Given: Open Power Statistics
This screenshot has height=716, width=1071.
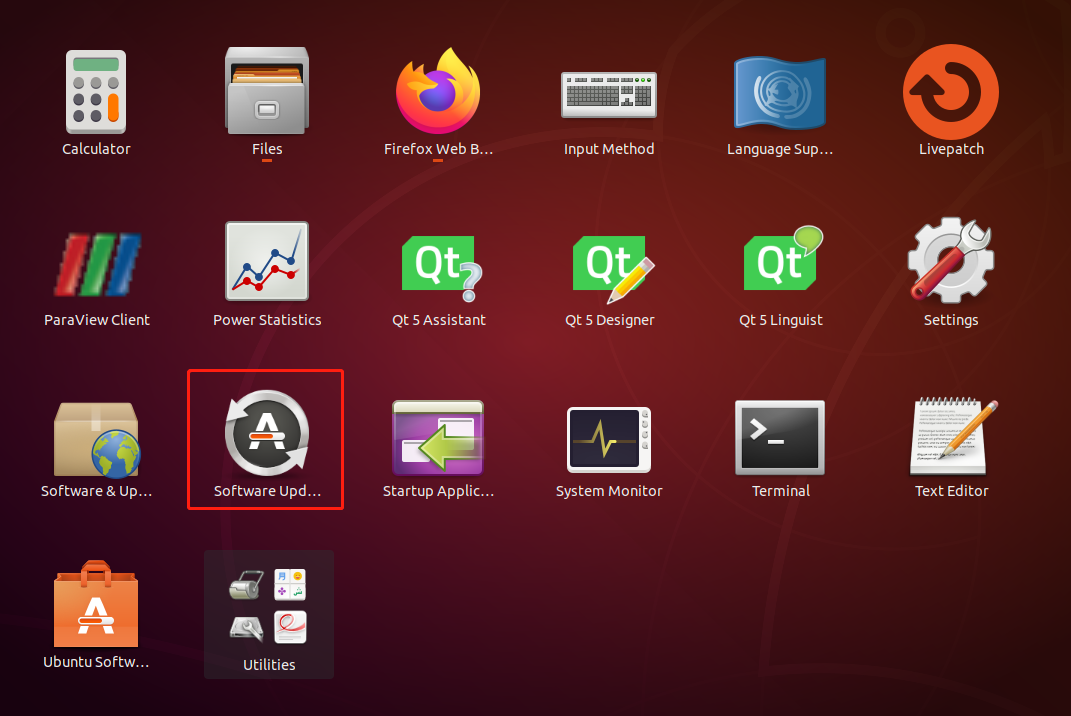Looking at the screenshot, I should click(266, 261).
